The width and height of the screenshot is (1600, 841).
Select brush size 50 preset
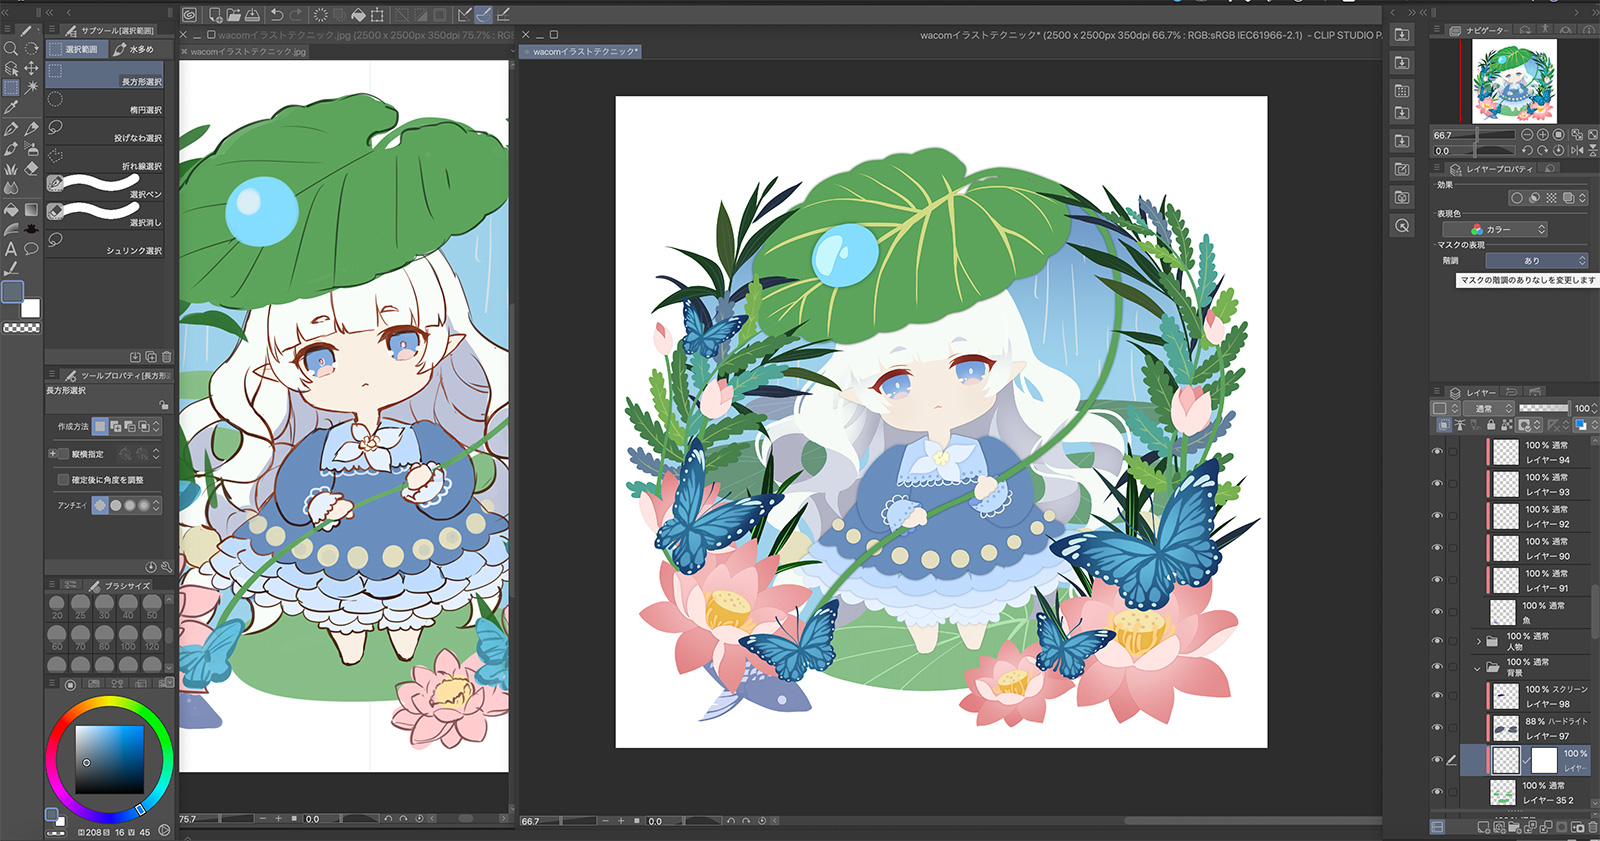click(152, 607)
